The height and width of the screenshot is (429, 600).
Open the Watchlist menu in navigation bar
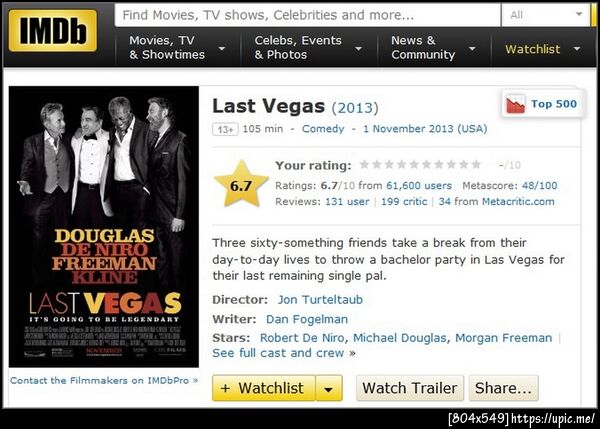point(543,49)
